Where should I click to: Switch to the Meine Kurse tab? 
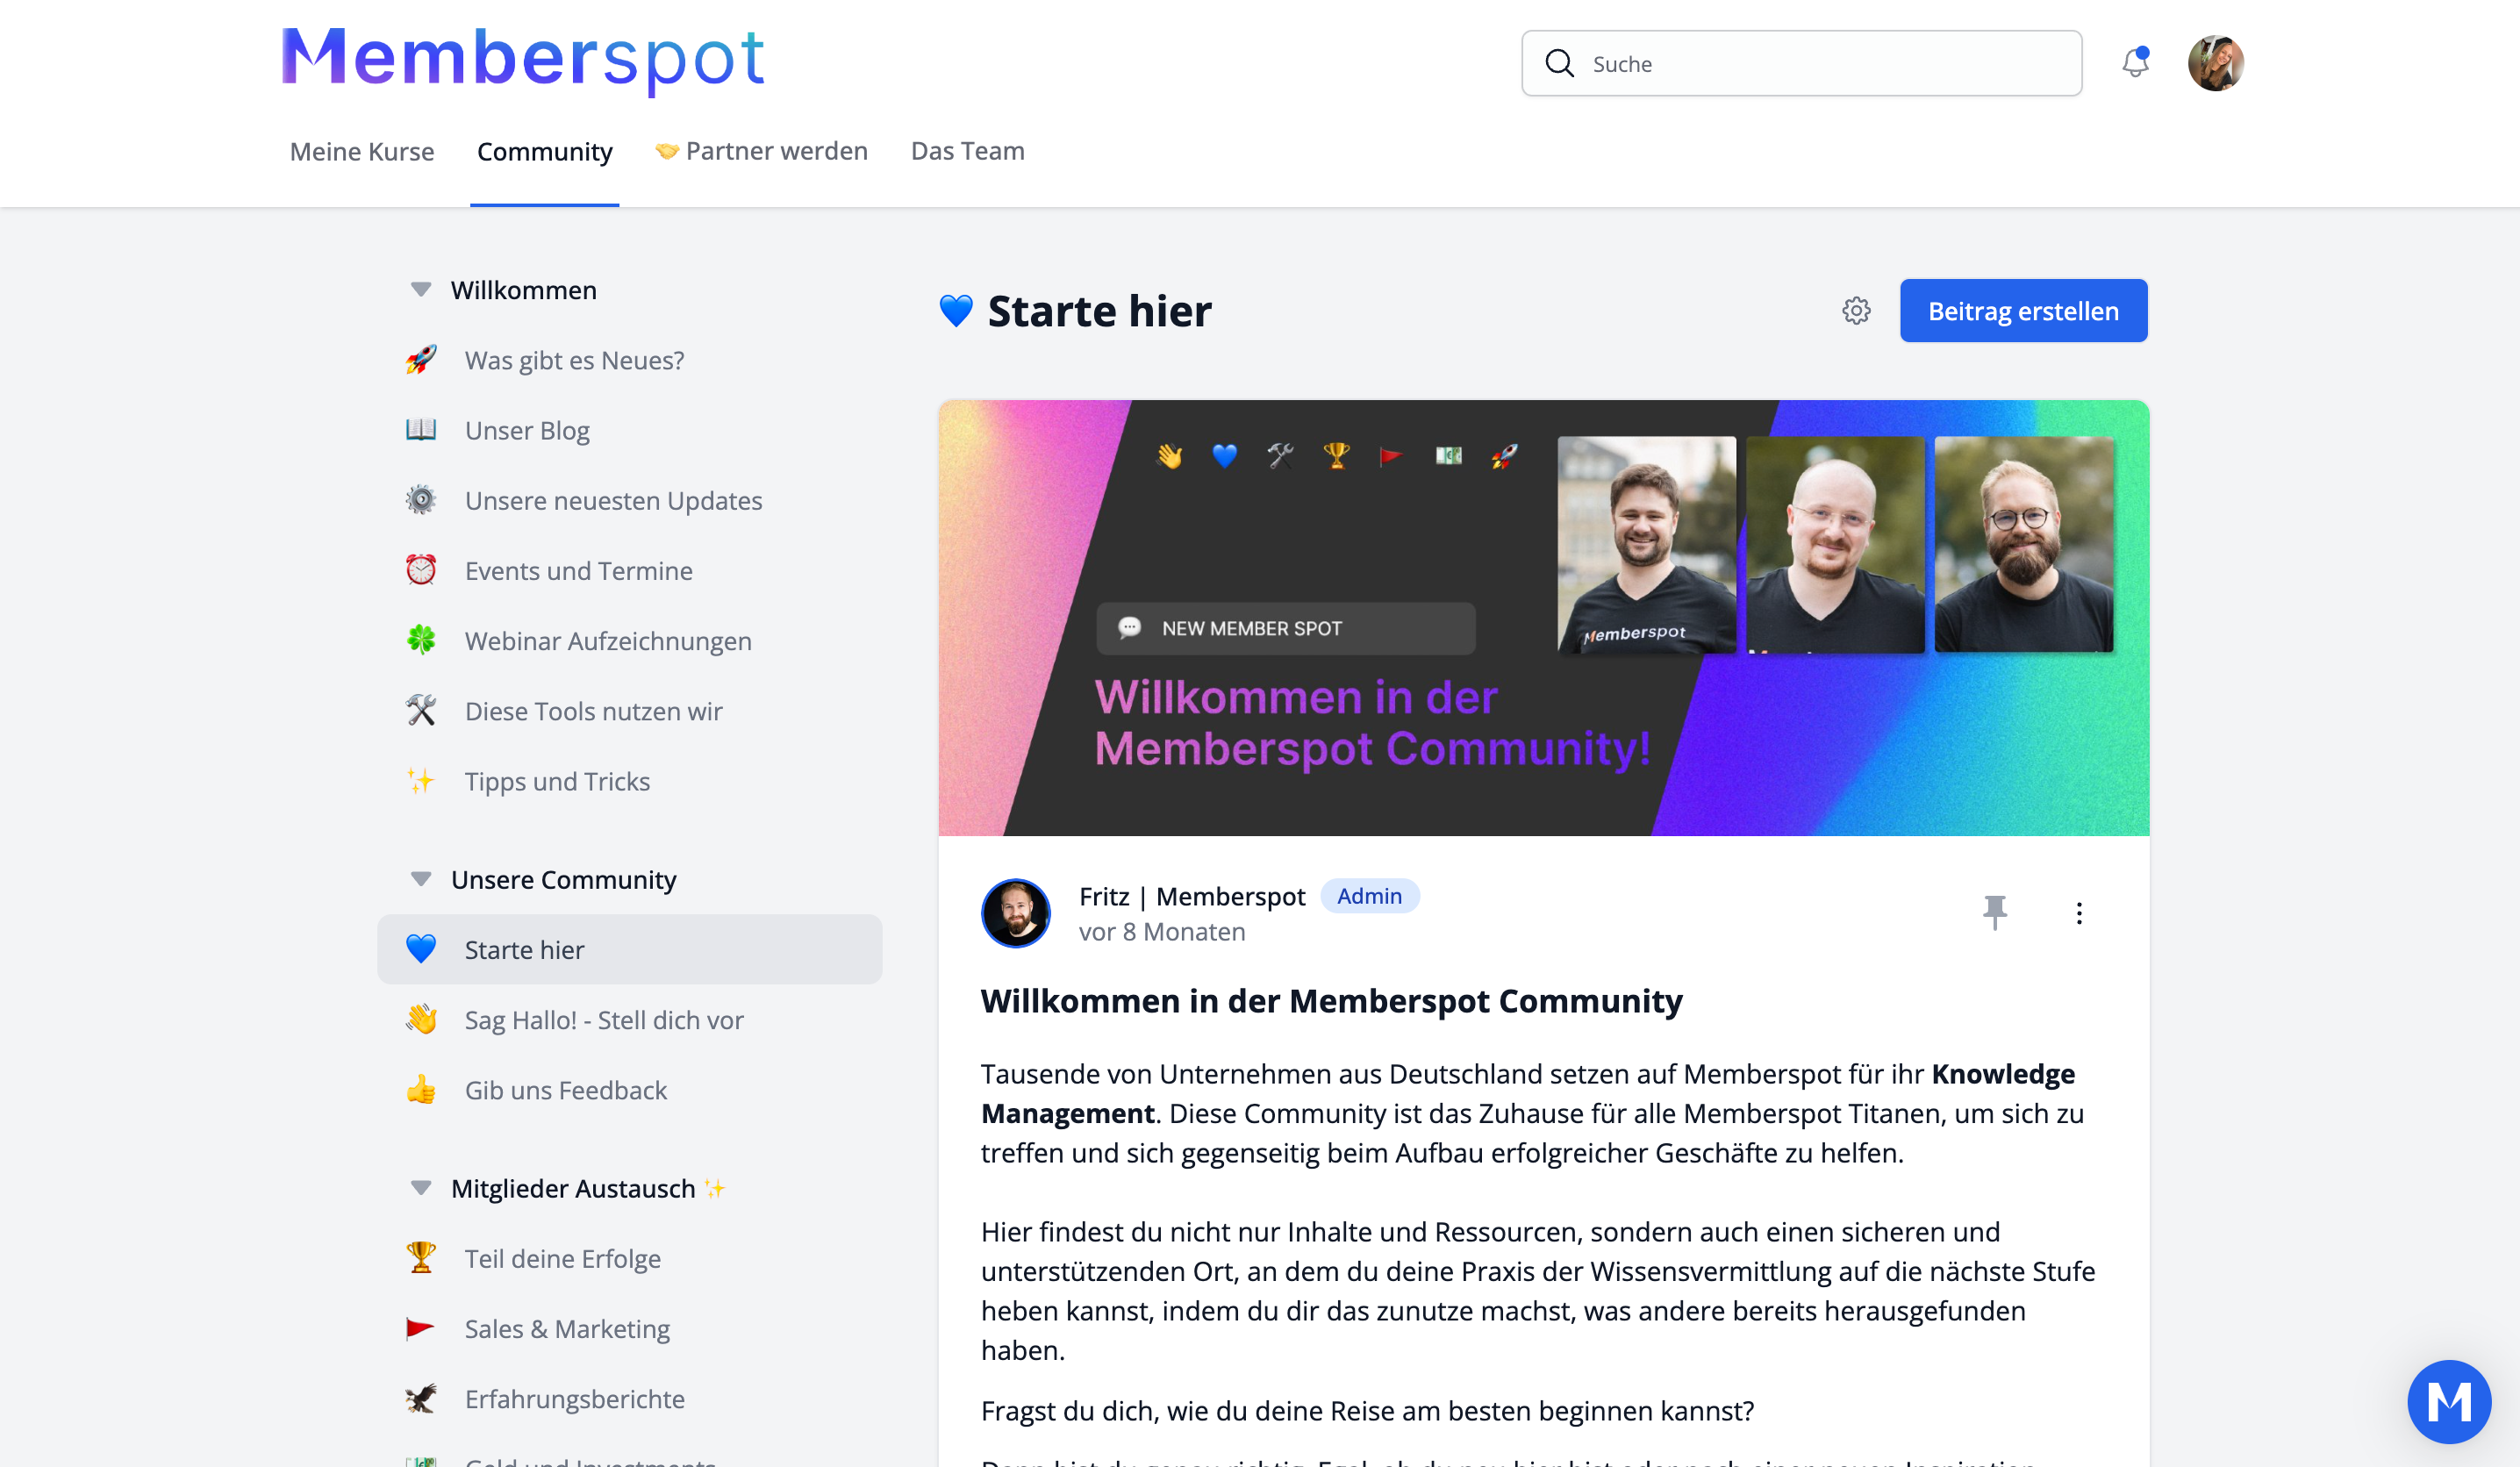(x=362, y=151)
